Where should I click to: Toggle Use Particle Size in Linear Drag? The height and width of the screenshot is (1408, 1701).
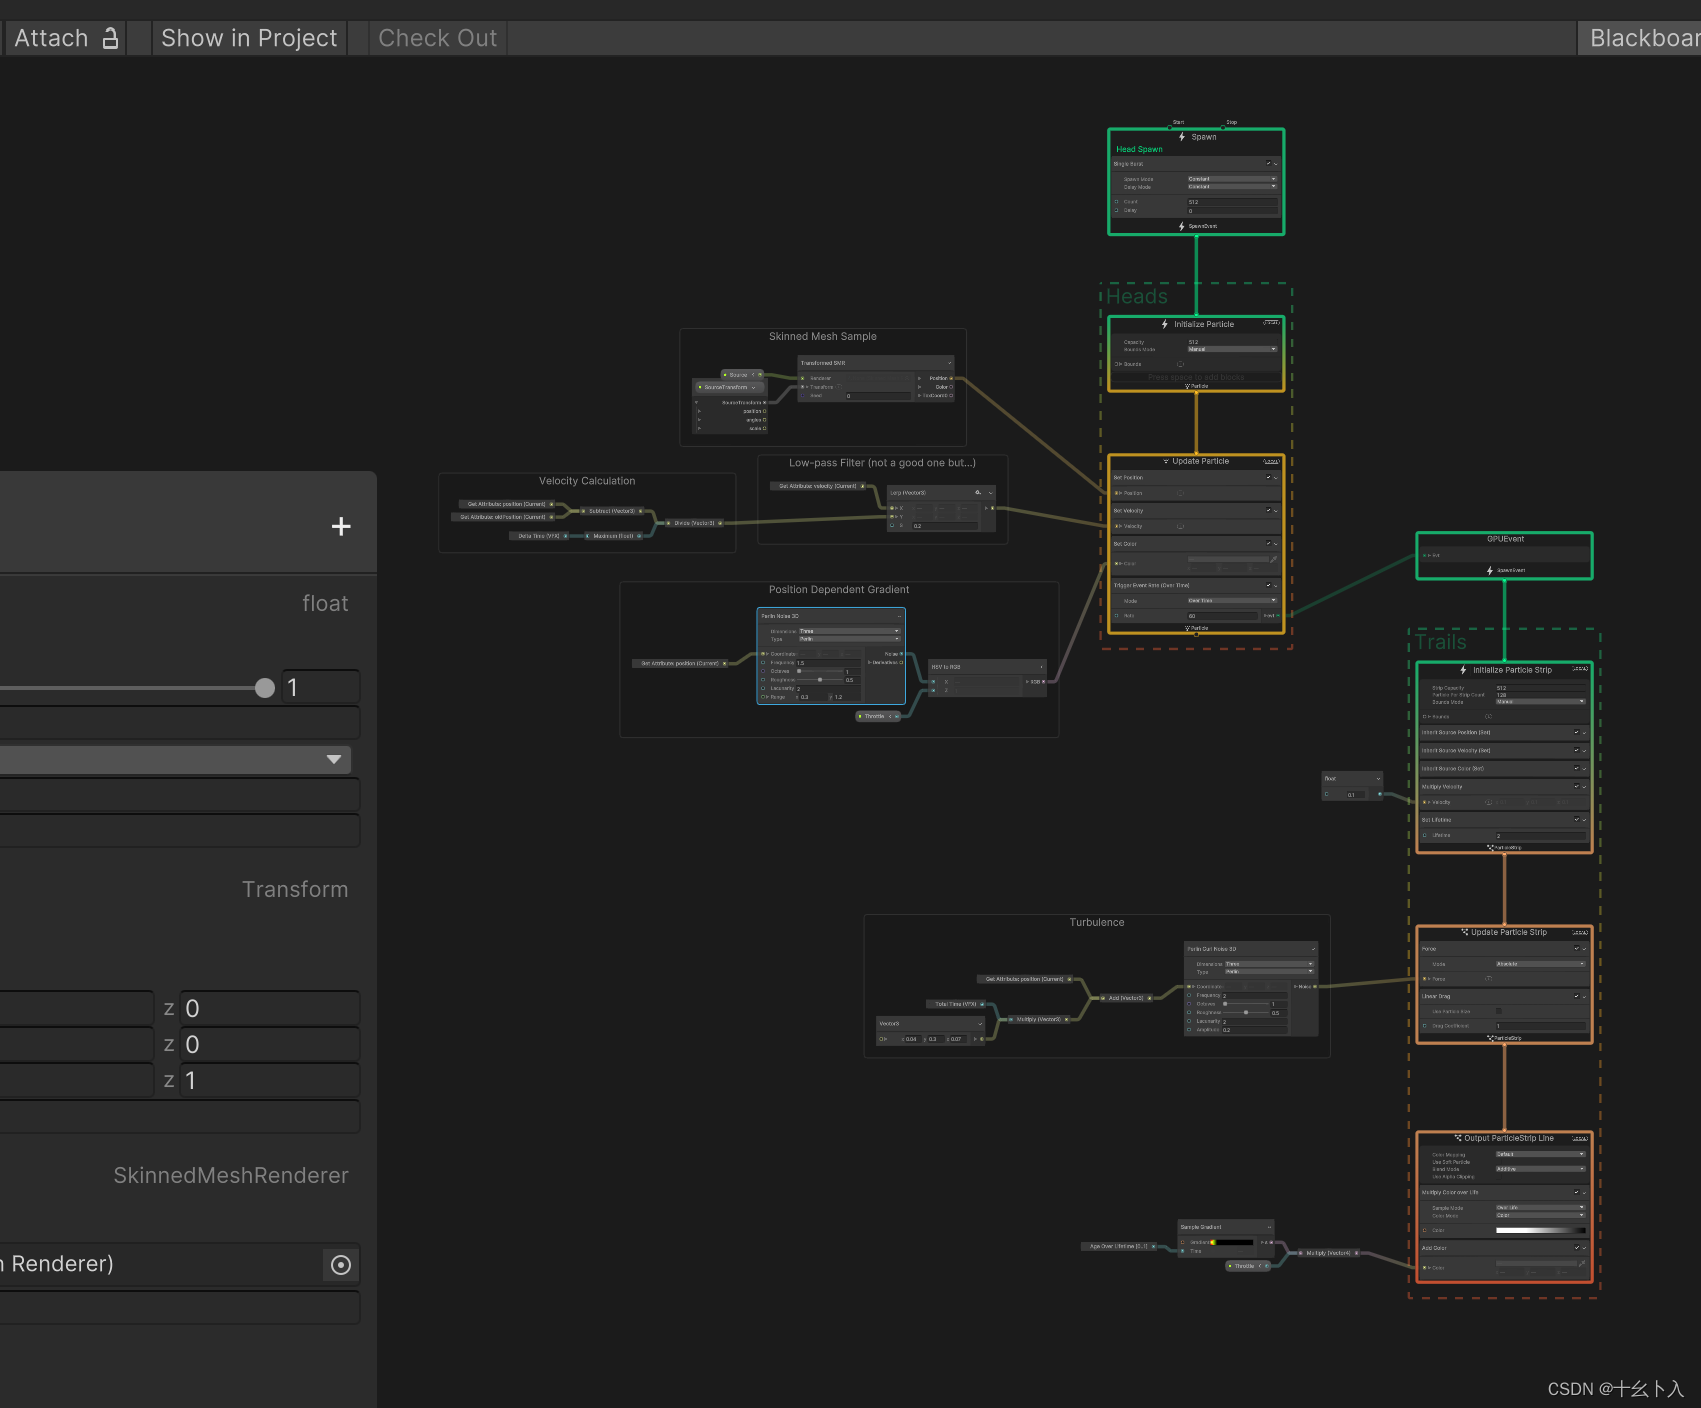click(1499, 1011)
